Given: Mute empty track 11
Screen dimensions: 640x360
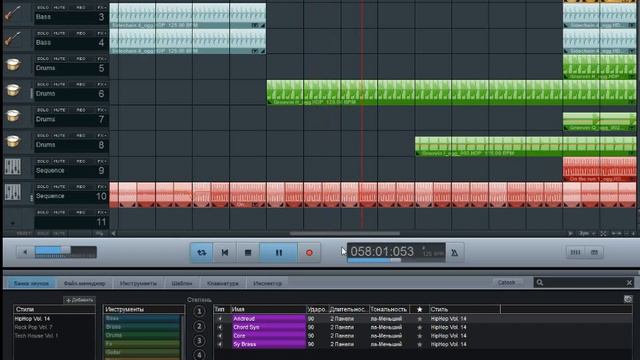Looking at the screenshot, I should tap(59, 213).
